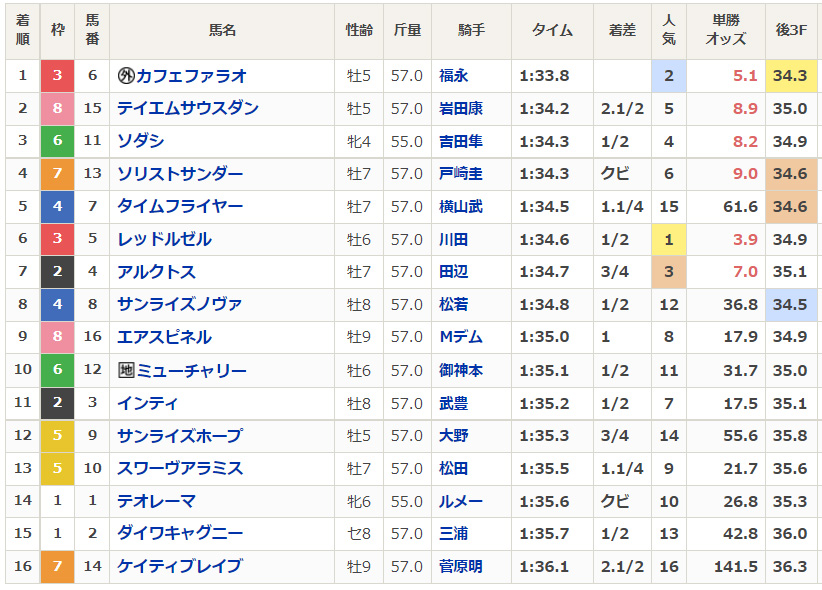Click the blue highlighted 34.5 cell
The width and height of the screenshot is (822, 590).
tap(792, 304)
